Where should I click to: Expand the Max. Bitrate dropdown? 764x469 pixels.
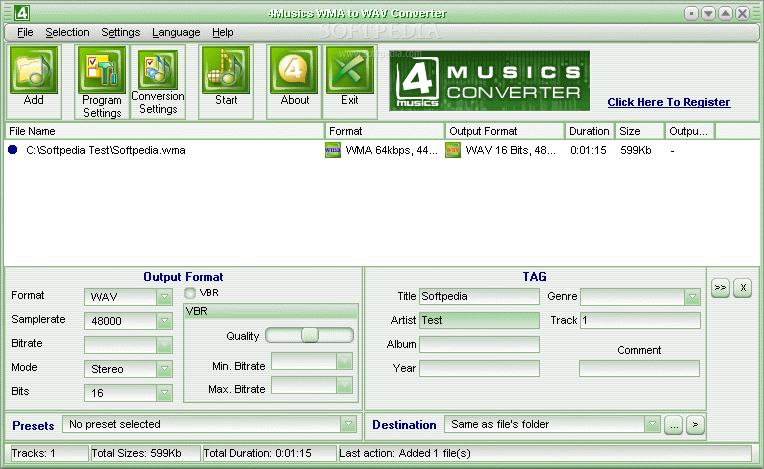[x=344, y=385]
